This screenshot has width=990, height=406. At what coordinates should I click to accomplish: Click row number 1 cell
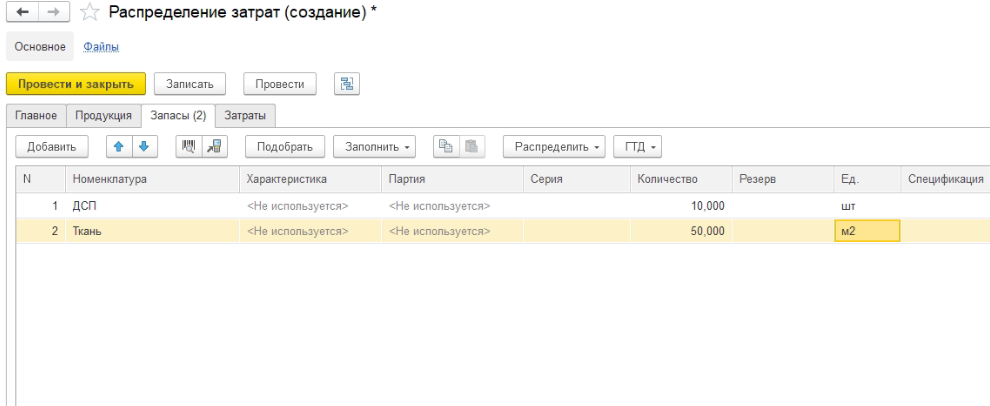coord(40,206)
